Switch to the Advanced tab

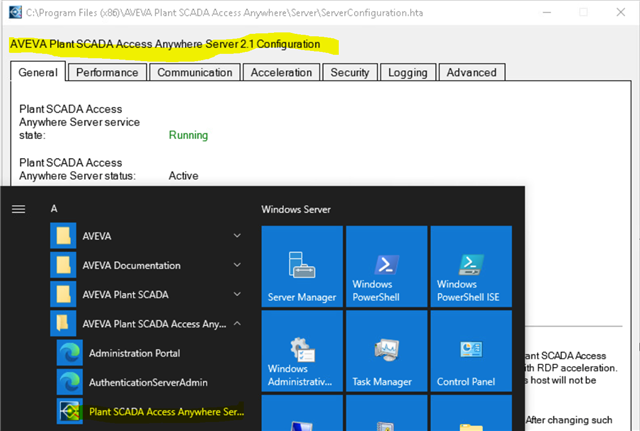pos(472,72)
